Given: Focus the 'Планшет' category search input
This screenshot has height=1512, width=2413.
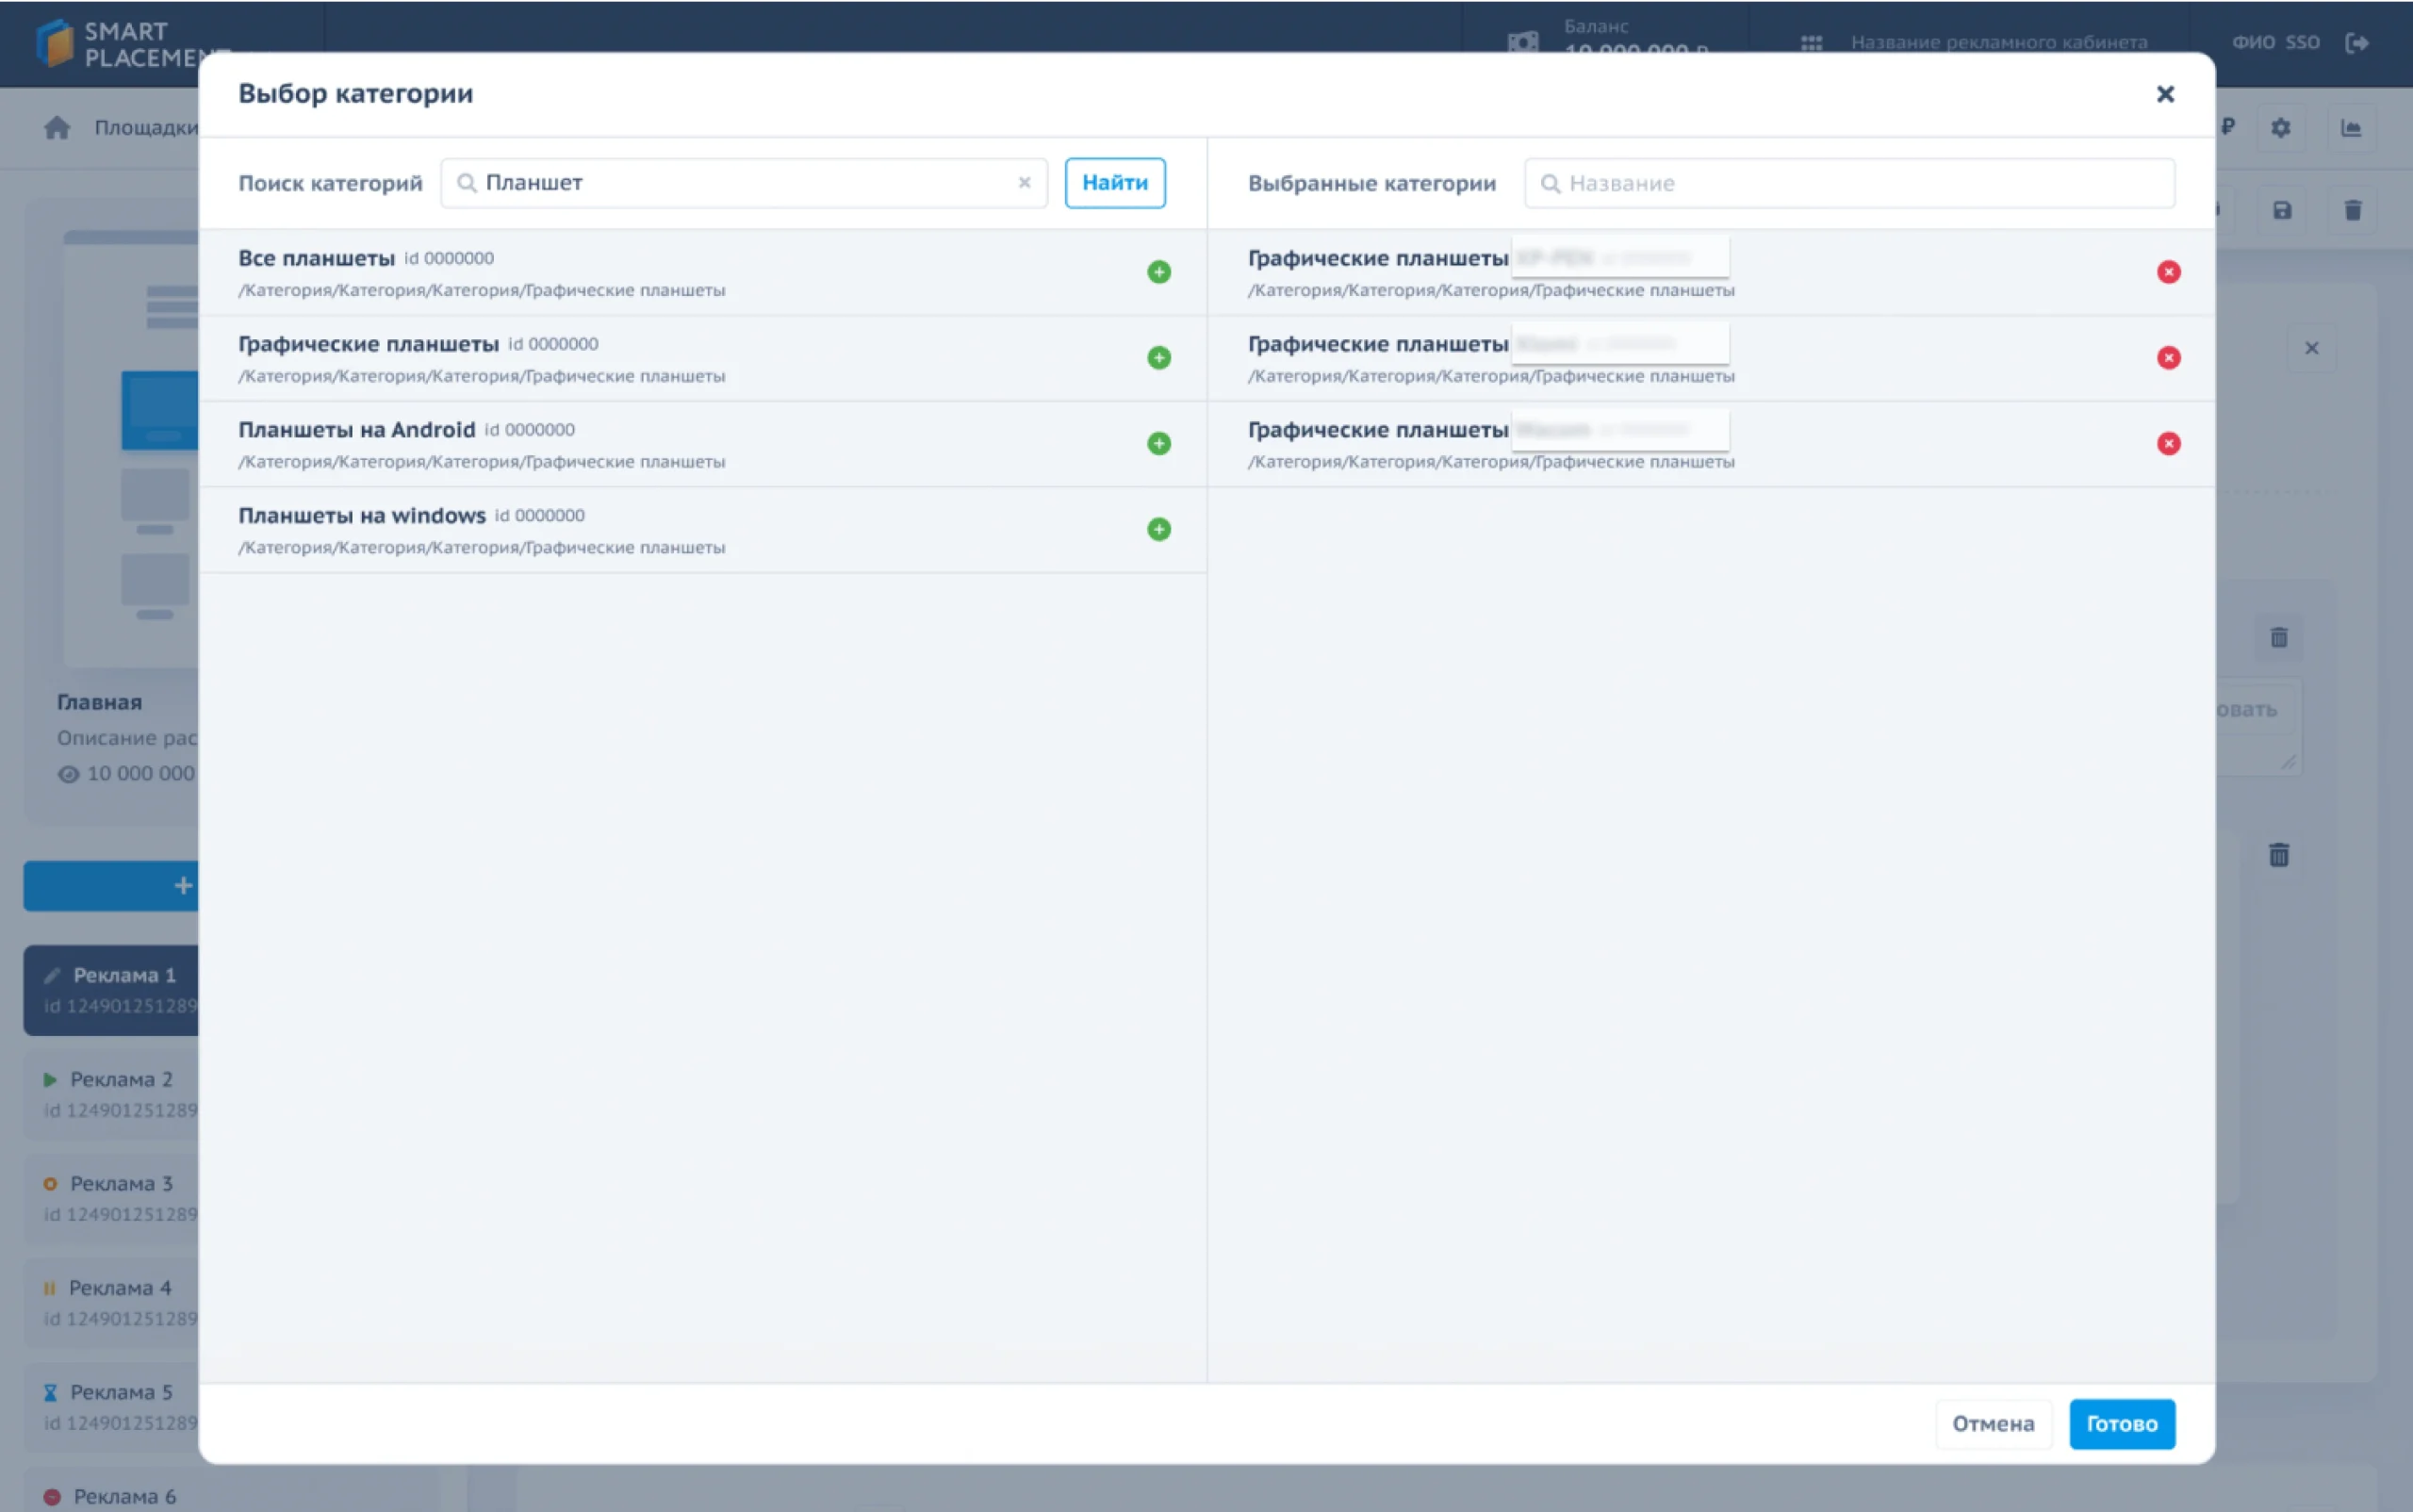Looking at the screenshot, I should 740,183.
